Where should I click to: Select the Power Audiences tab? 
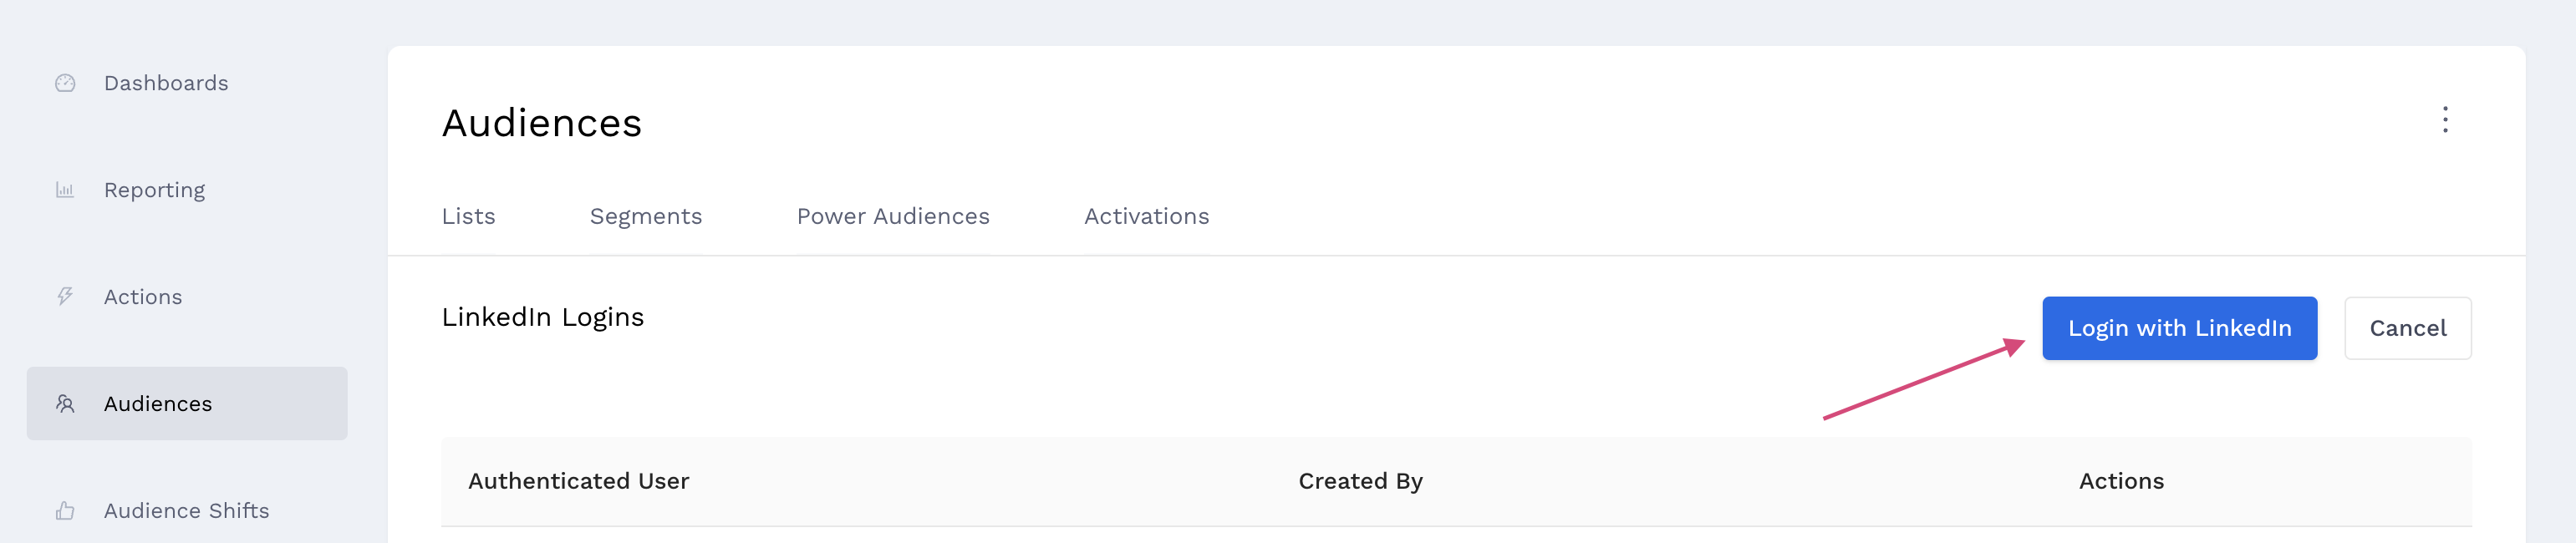(892, 216)
